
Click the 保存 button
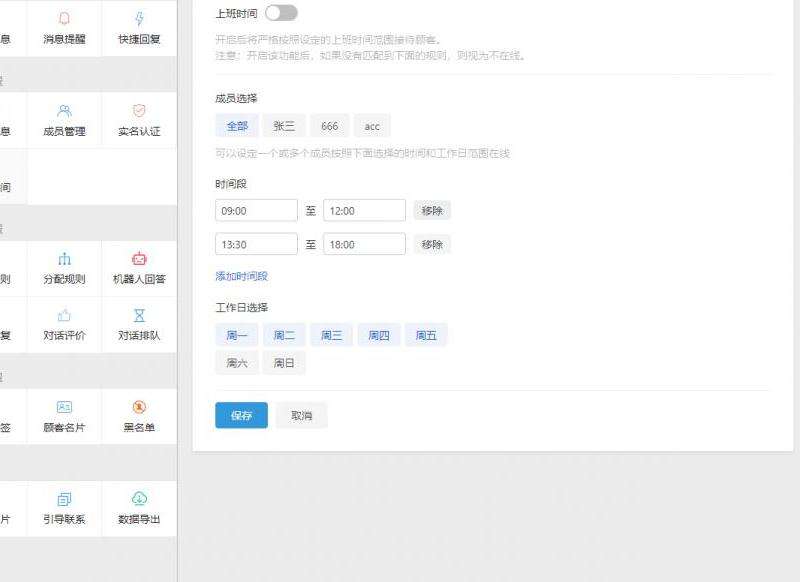[x=241, y=415]
